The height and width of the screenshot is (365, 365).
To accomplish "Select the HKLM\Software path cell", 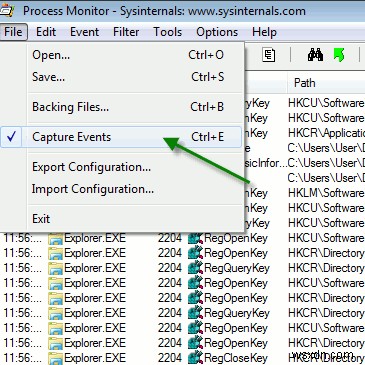I will pyautogui.click(x=326, y=193).
